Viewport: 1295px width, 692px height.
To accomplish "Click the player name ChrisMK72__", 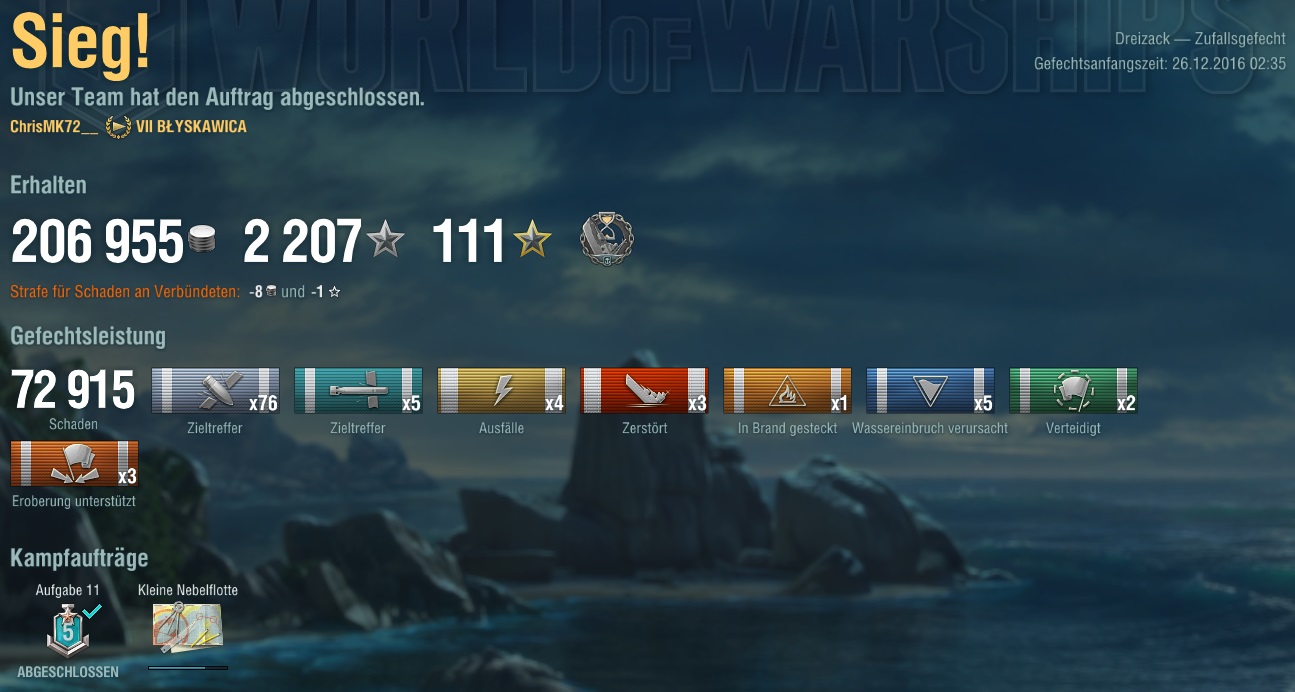I will coord(55,127).
